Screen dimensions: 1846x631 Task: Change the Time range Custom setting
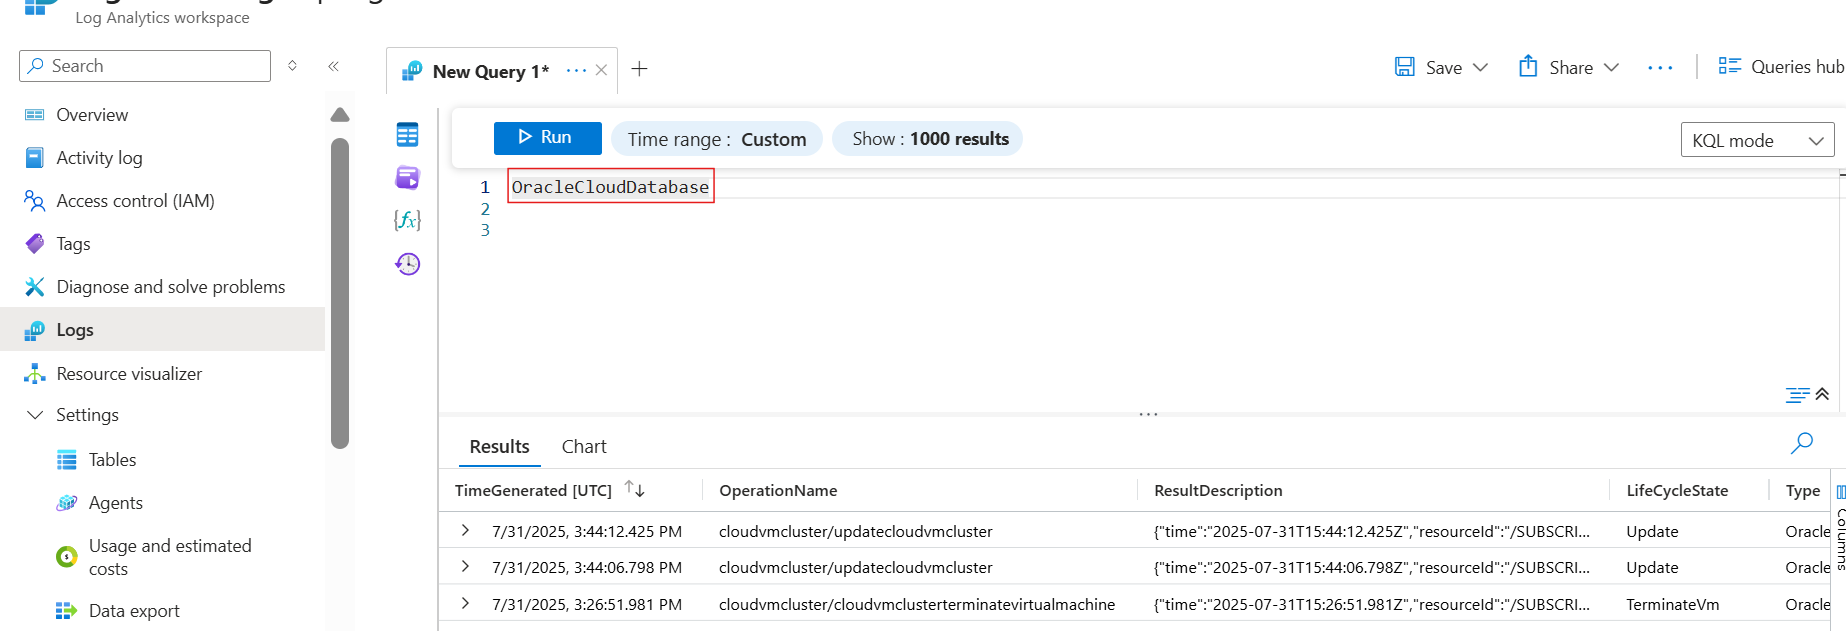tap(716, 139)
